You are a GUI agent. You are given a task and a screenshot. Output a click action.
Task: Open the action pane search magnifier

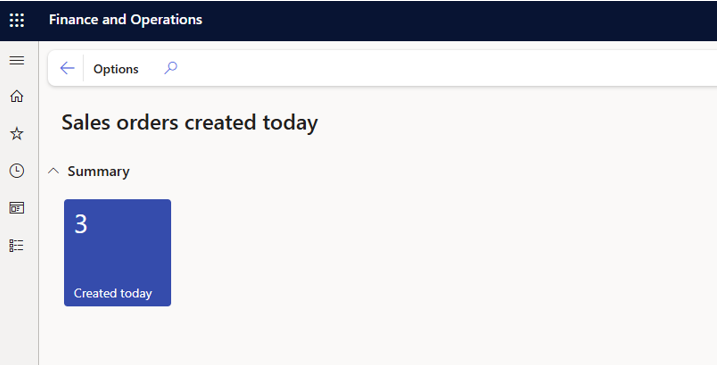coord(171,68)
